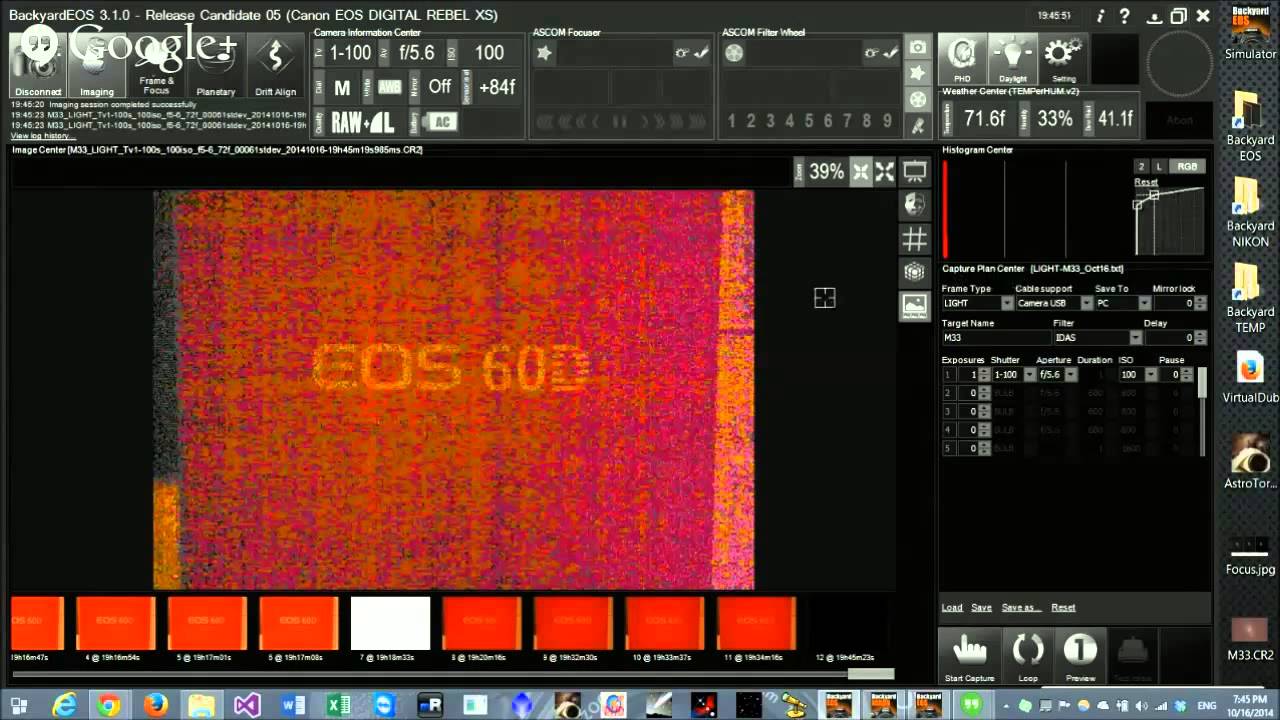Toggle Daylight display mode
The image size is (1280, 720).
(1013, 60)
